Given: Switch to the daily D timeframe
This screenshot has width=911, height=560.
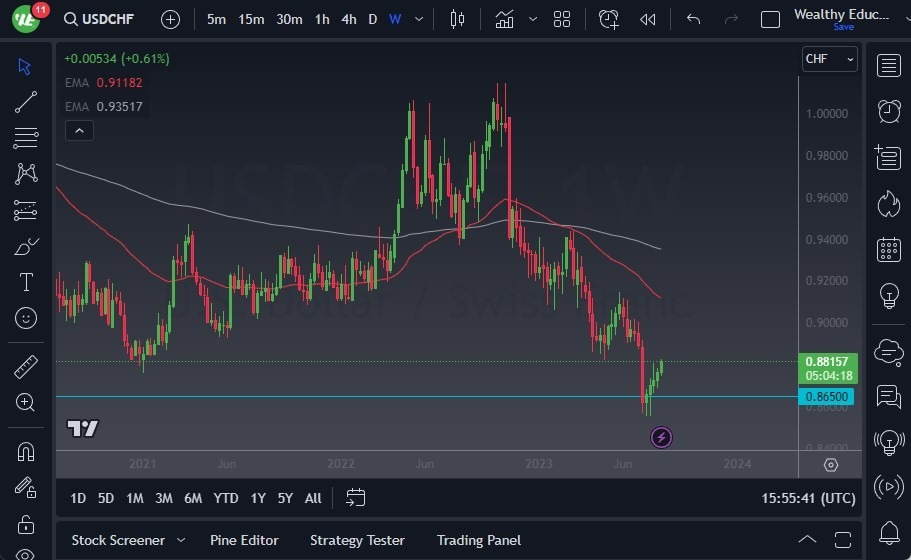Looking at the screenshot, I should pyautogui.click(x=372, y=19).
